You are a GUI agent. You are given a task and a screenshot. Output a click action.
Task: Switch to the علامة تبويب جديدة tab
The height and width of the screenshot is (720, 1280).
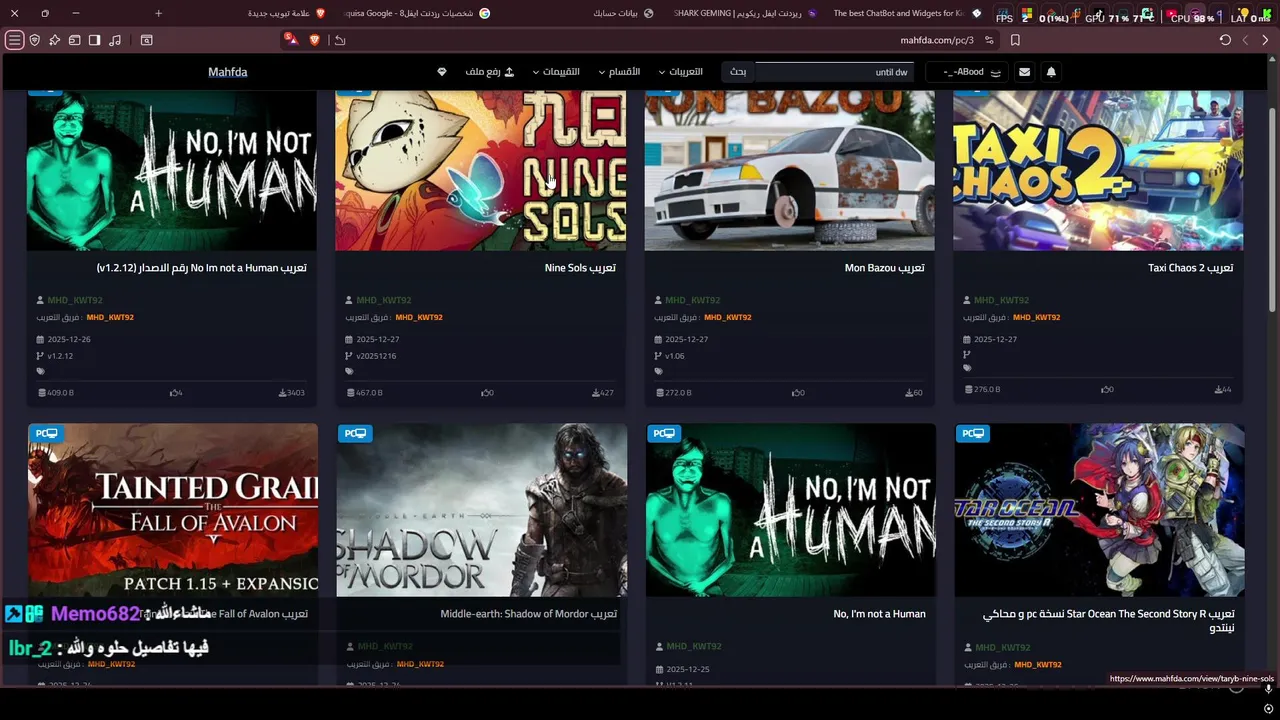pos(286,13)
